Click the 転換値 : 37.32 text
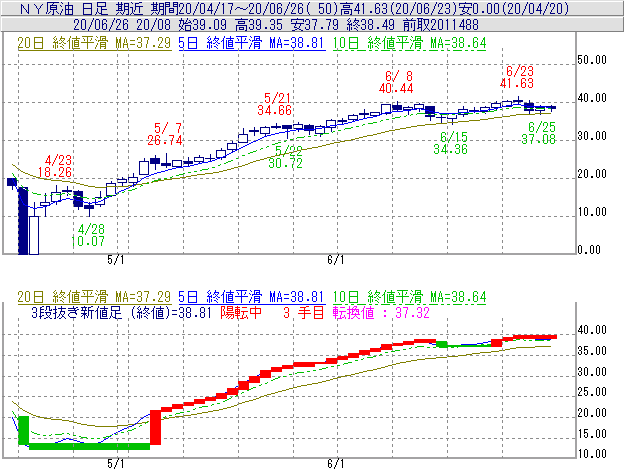The width and height of the screenshot is (624, 475). [x=381, y=313]
